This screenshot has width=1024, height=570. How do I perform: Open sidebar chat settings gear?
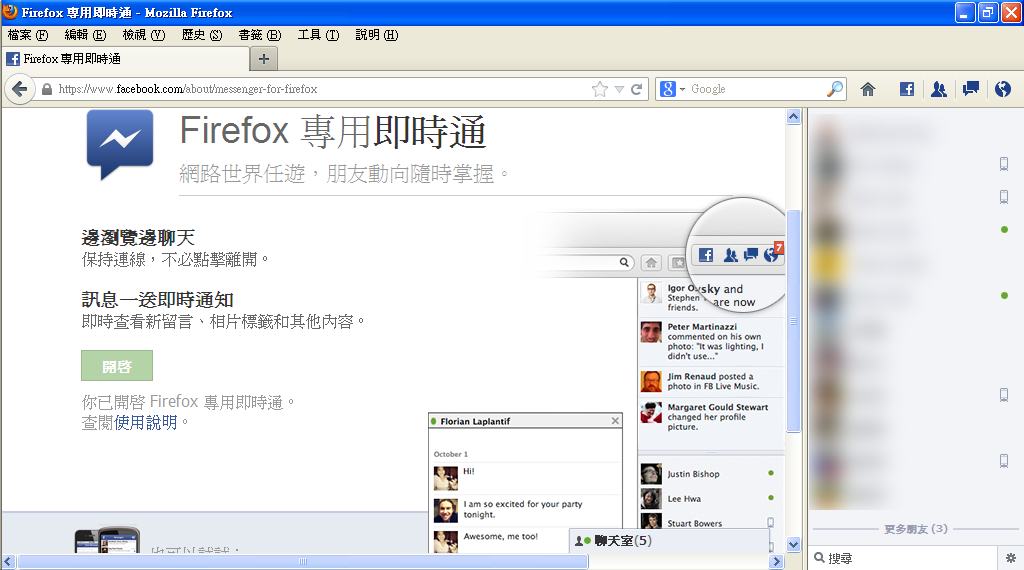(1010, 558)
